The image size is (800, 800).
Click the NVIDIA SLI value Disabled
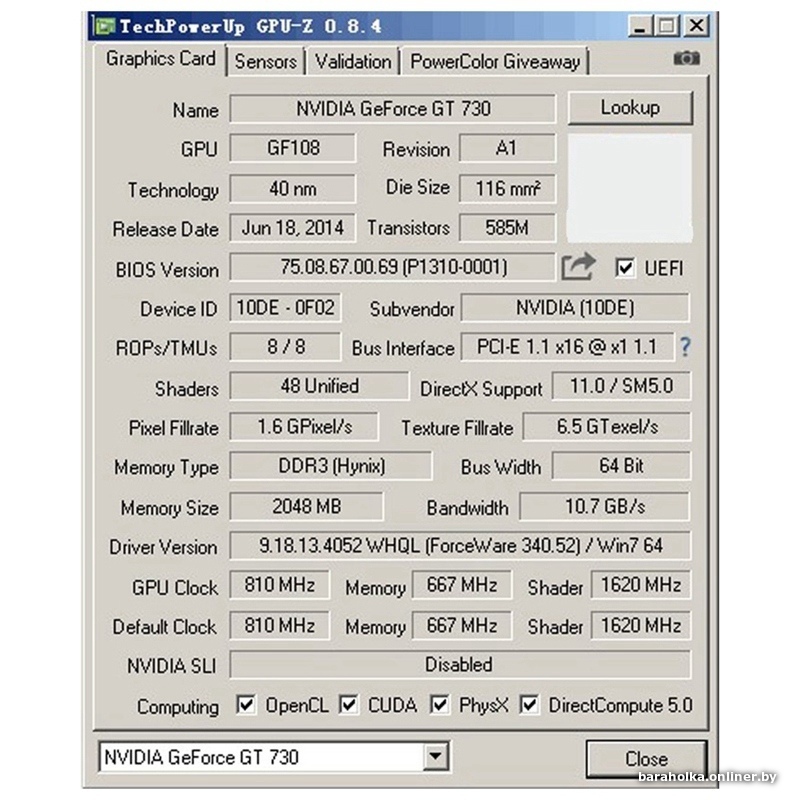pos(461,664)
